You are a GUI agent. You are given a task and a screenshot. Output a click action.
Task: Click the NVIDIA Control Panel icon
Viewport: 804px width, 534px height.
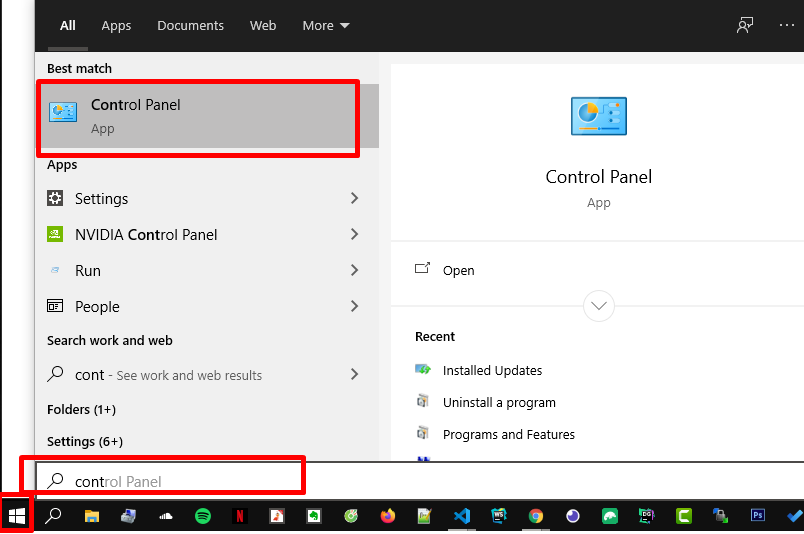[55, 234]
